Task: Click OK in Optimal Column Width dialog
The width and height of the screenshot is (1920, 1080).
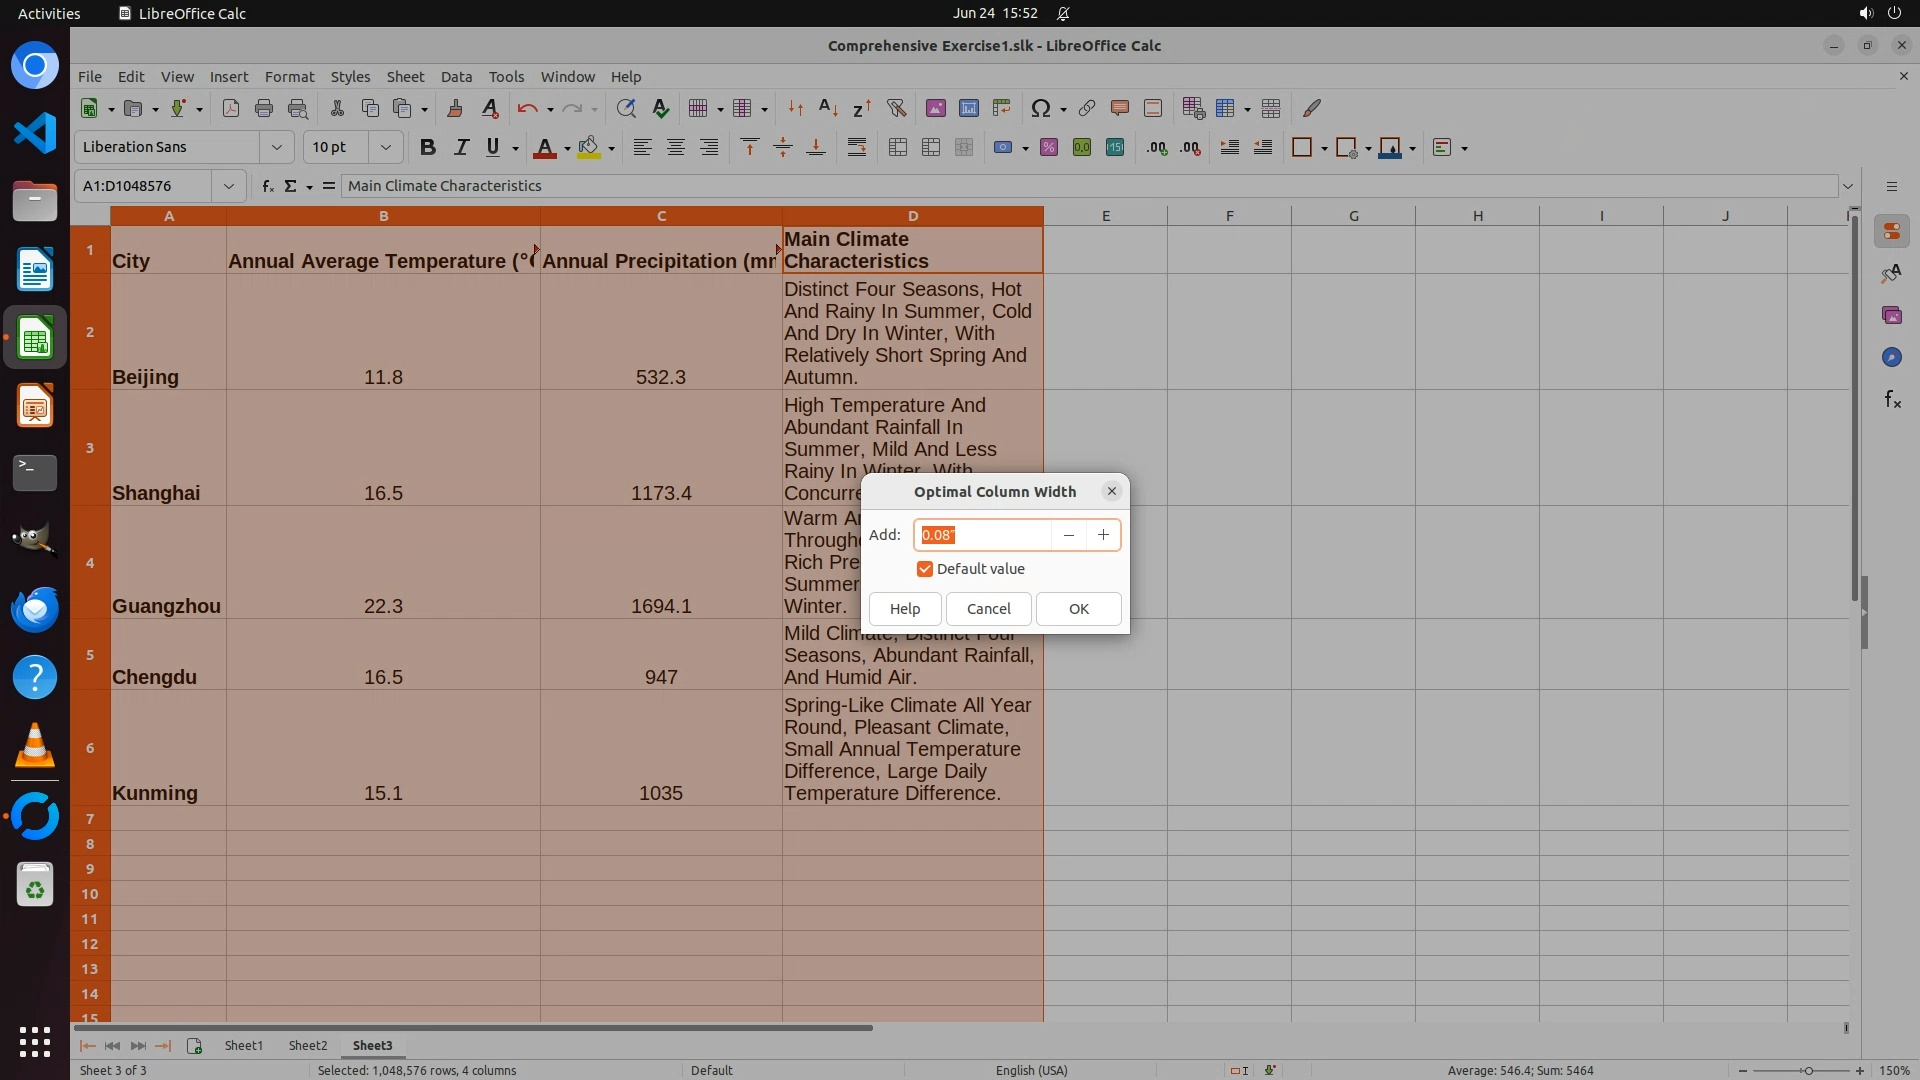Action: coord(1078,609)
